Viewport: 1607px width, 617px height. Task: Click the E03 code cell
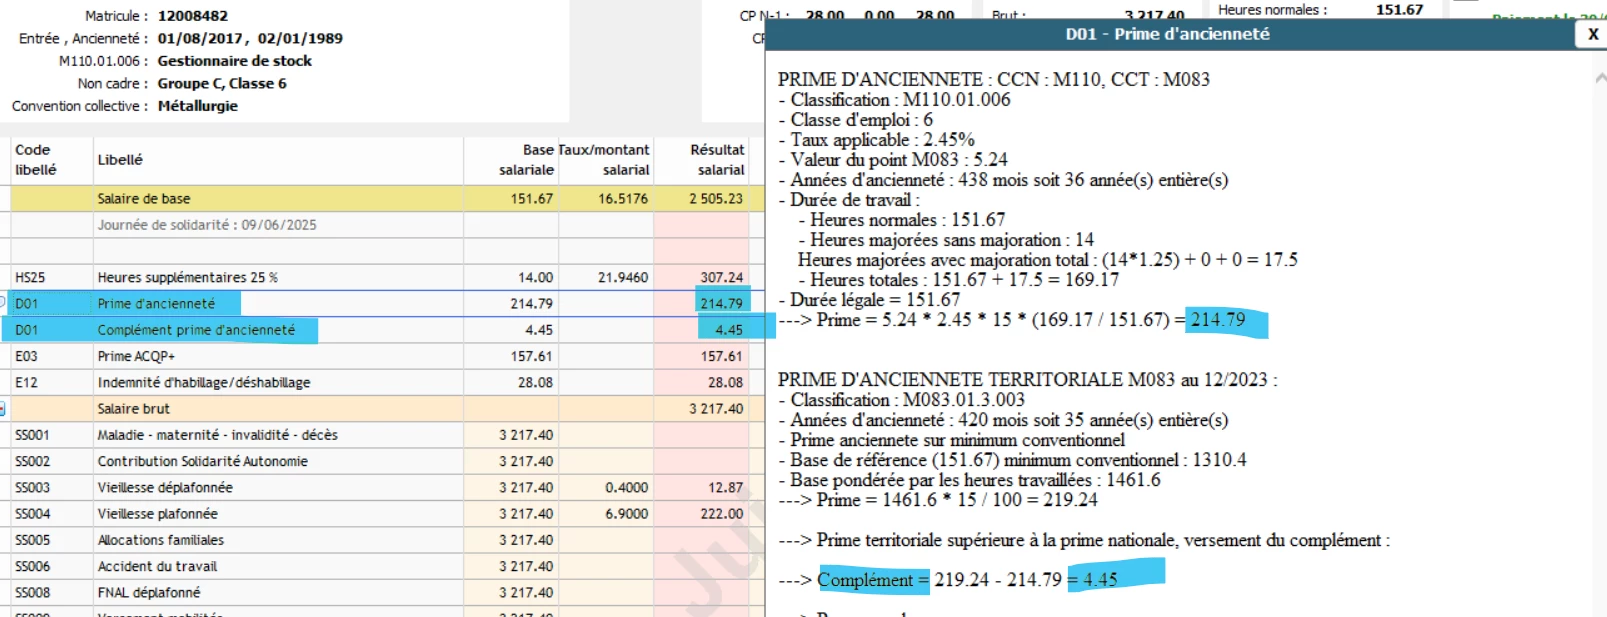point(26,356)
